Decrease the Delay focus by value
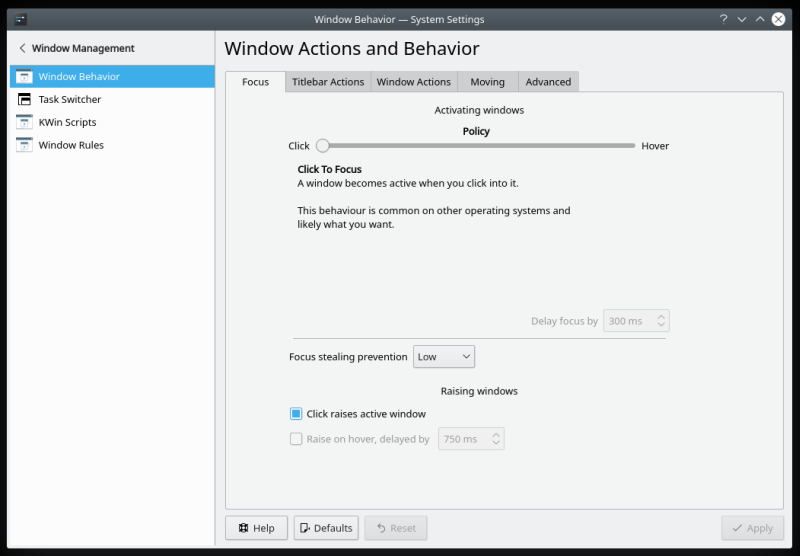 (661, 325)
